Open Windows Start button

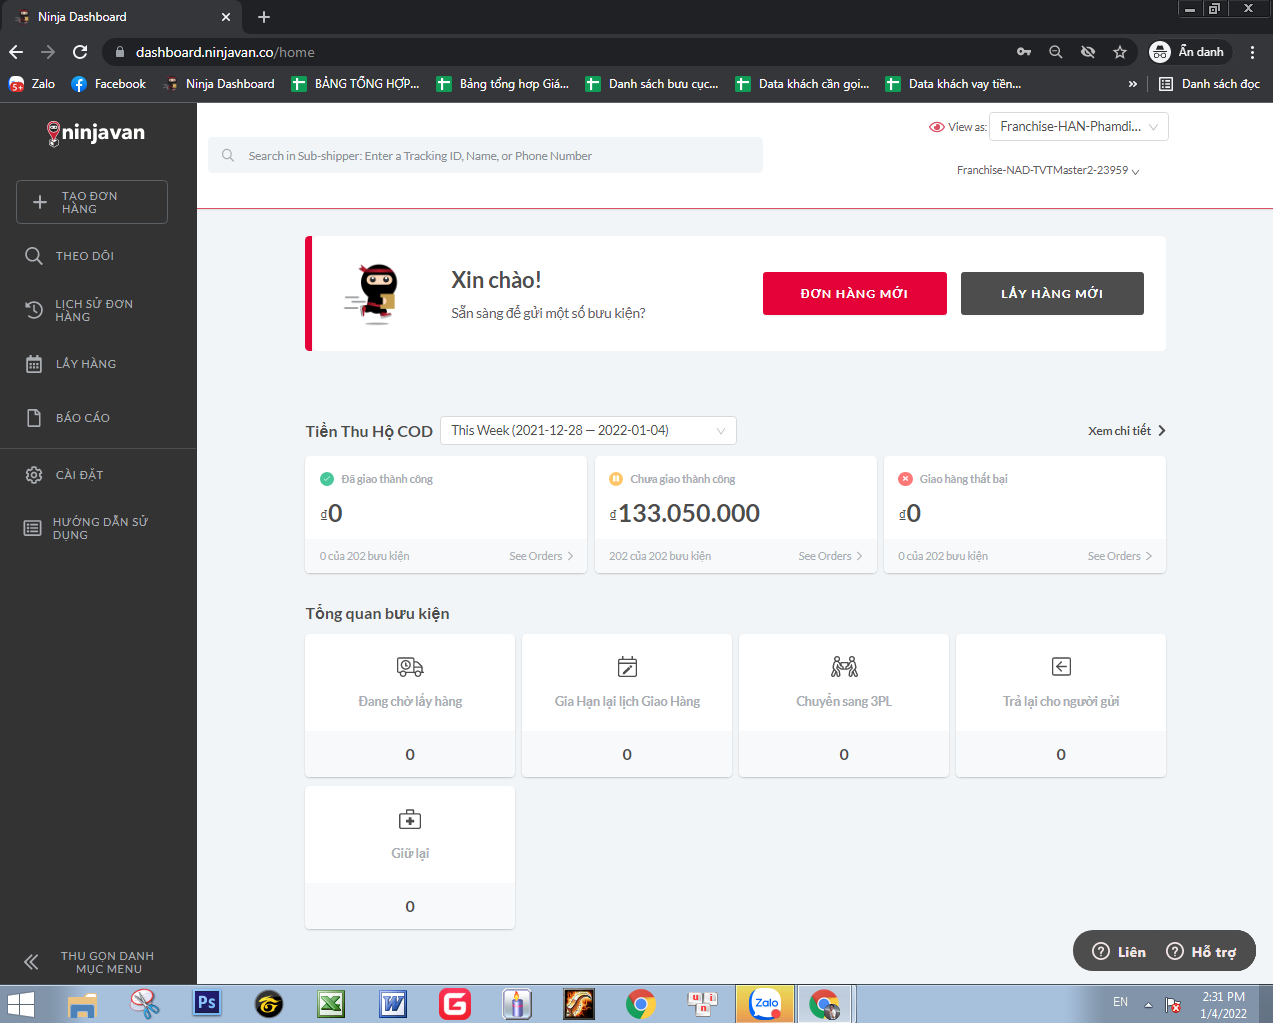click(21, 1004)
